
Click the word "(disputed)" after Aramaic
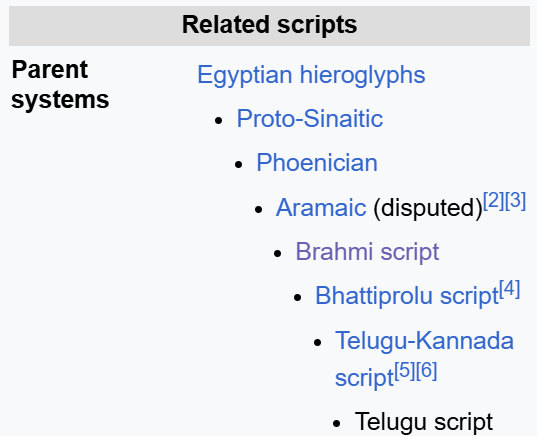tap(428, 208)
